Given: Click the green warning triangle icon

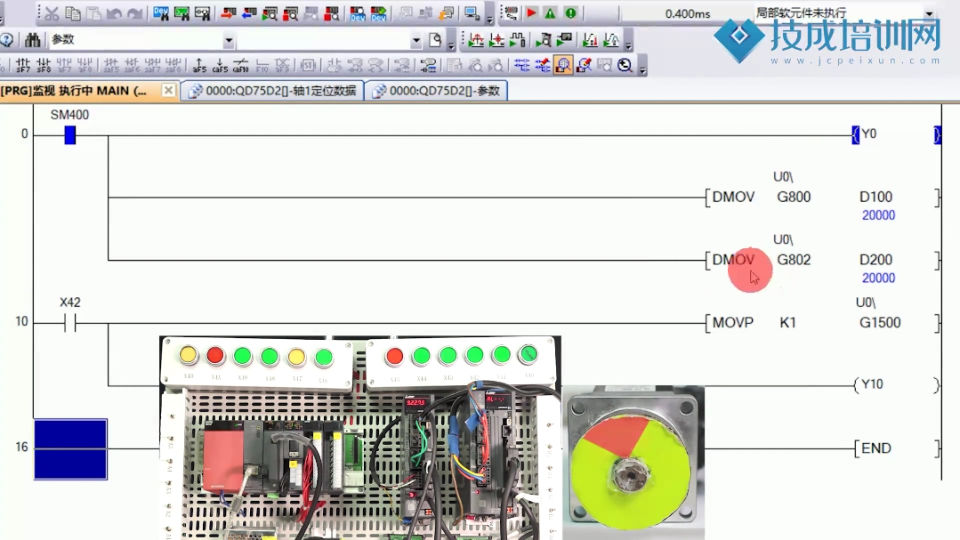Looking at the screenshot, I should pyautogui.click(x=550, y=14).
